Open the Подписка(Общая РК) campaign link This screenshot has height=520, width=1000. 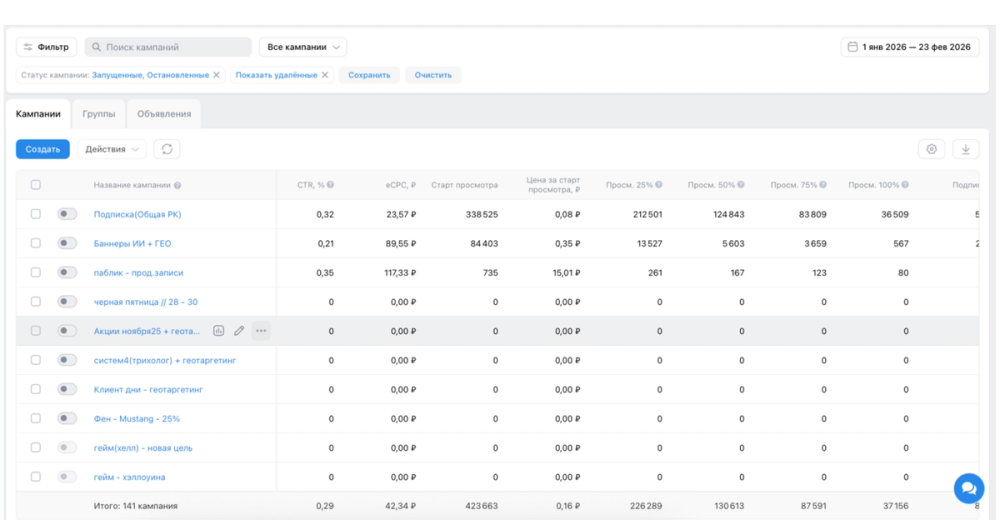coord(137,214)
